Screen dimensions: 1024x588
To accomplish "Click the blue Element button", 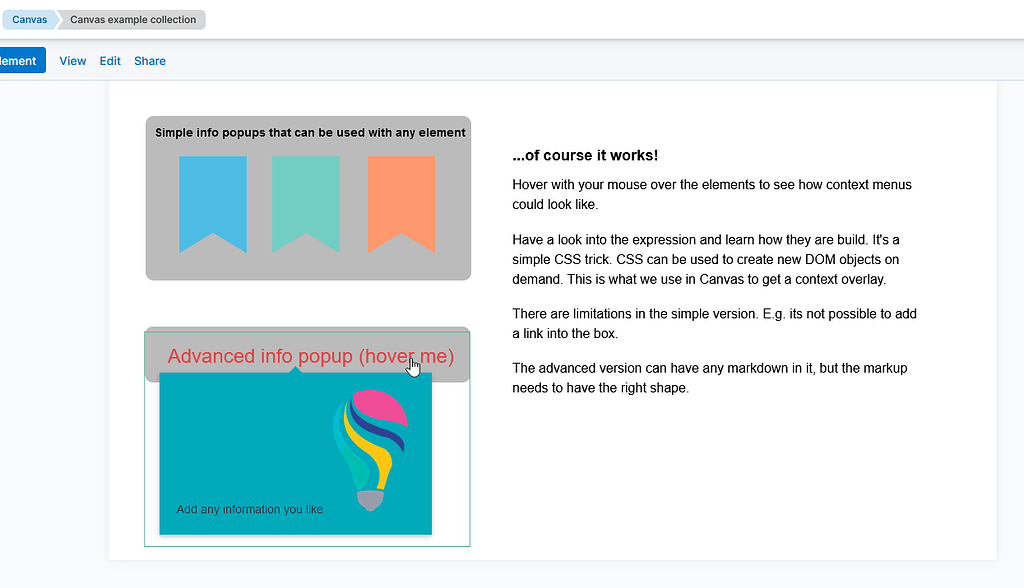I will tap(22, 60).
